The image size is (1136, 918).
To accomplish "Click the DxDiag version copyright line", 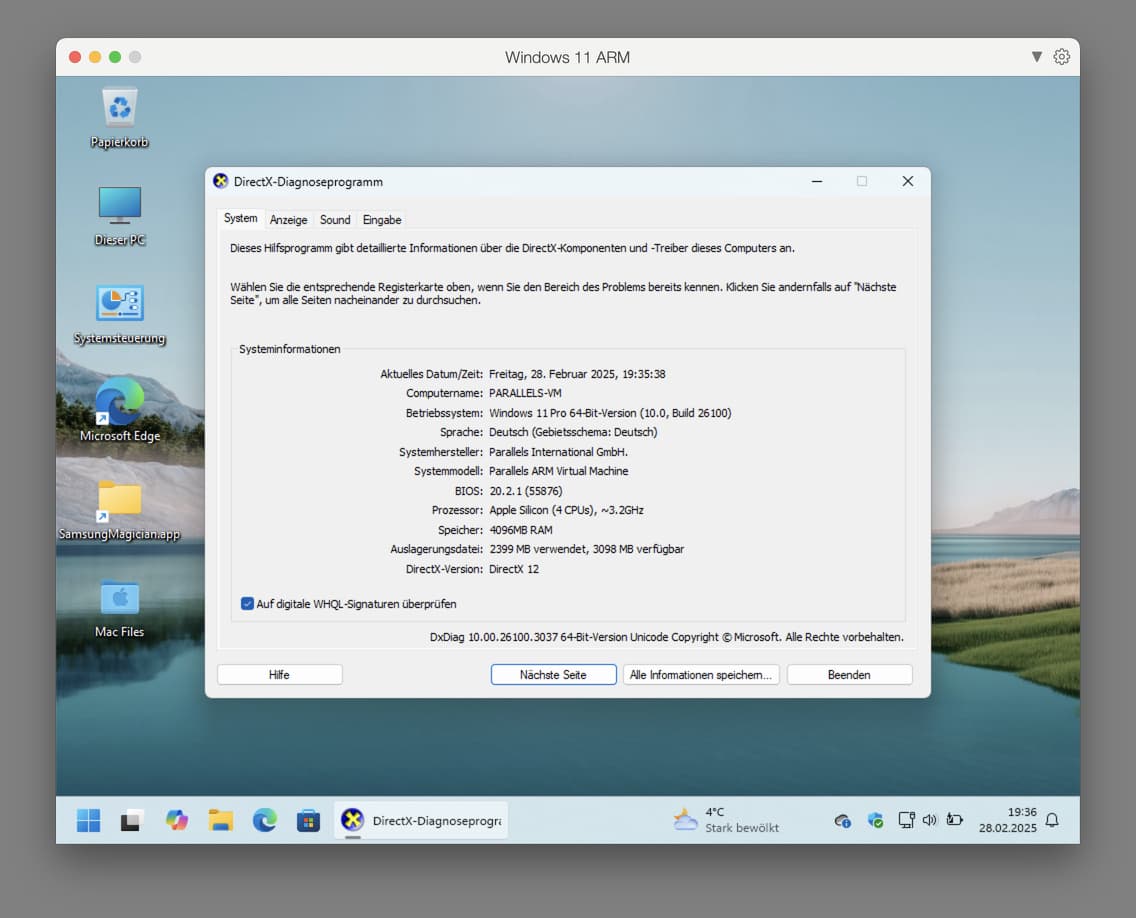I will coord(667,637).
